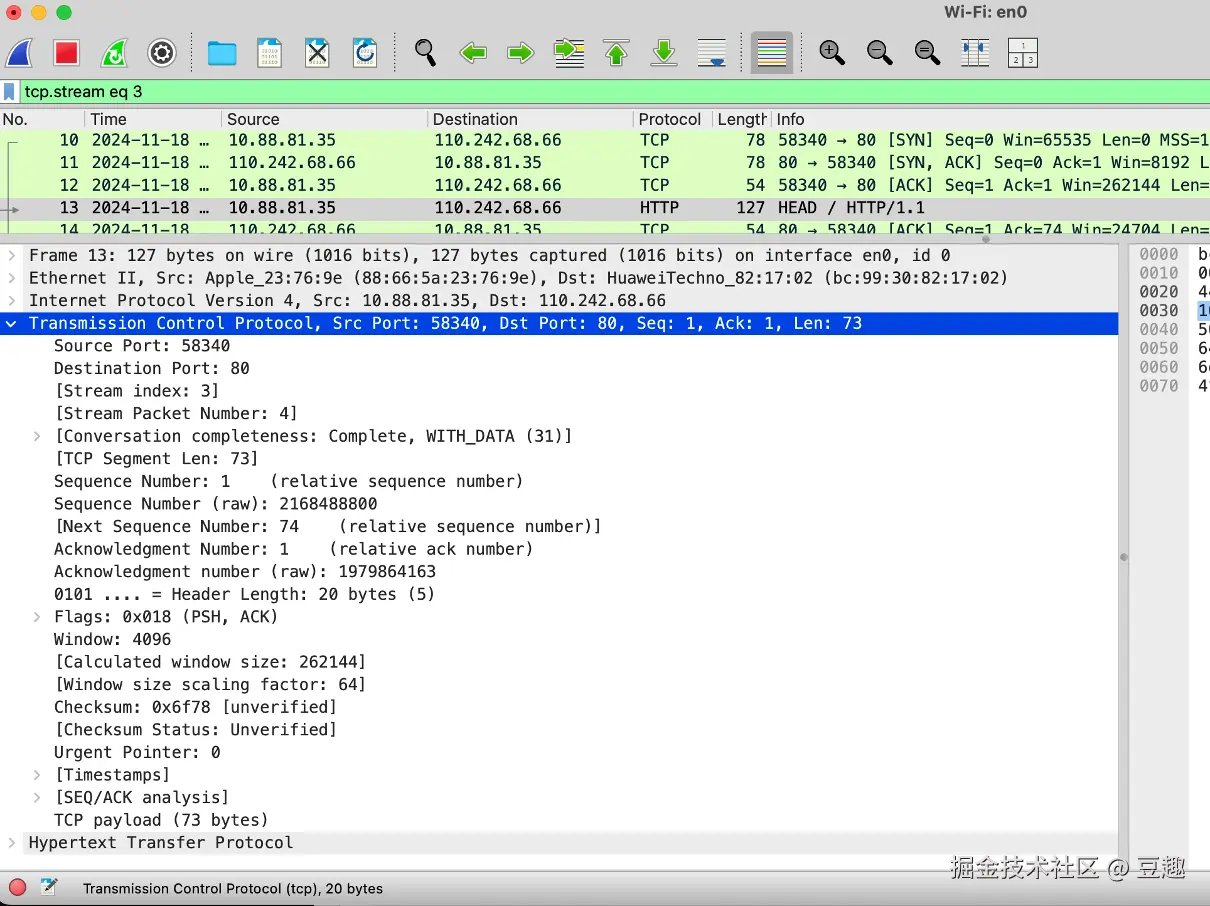The image size is (1210, 906).
Task: Click the blue shark fin start capture icon
Action: 20,53
